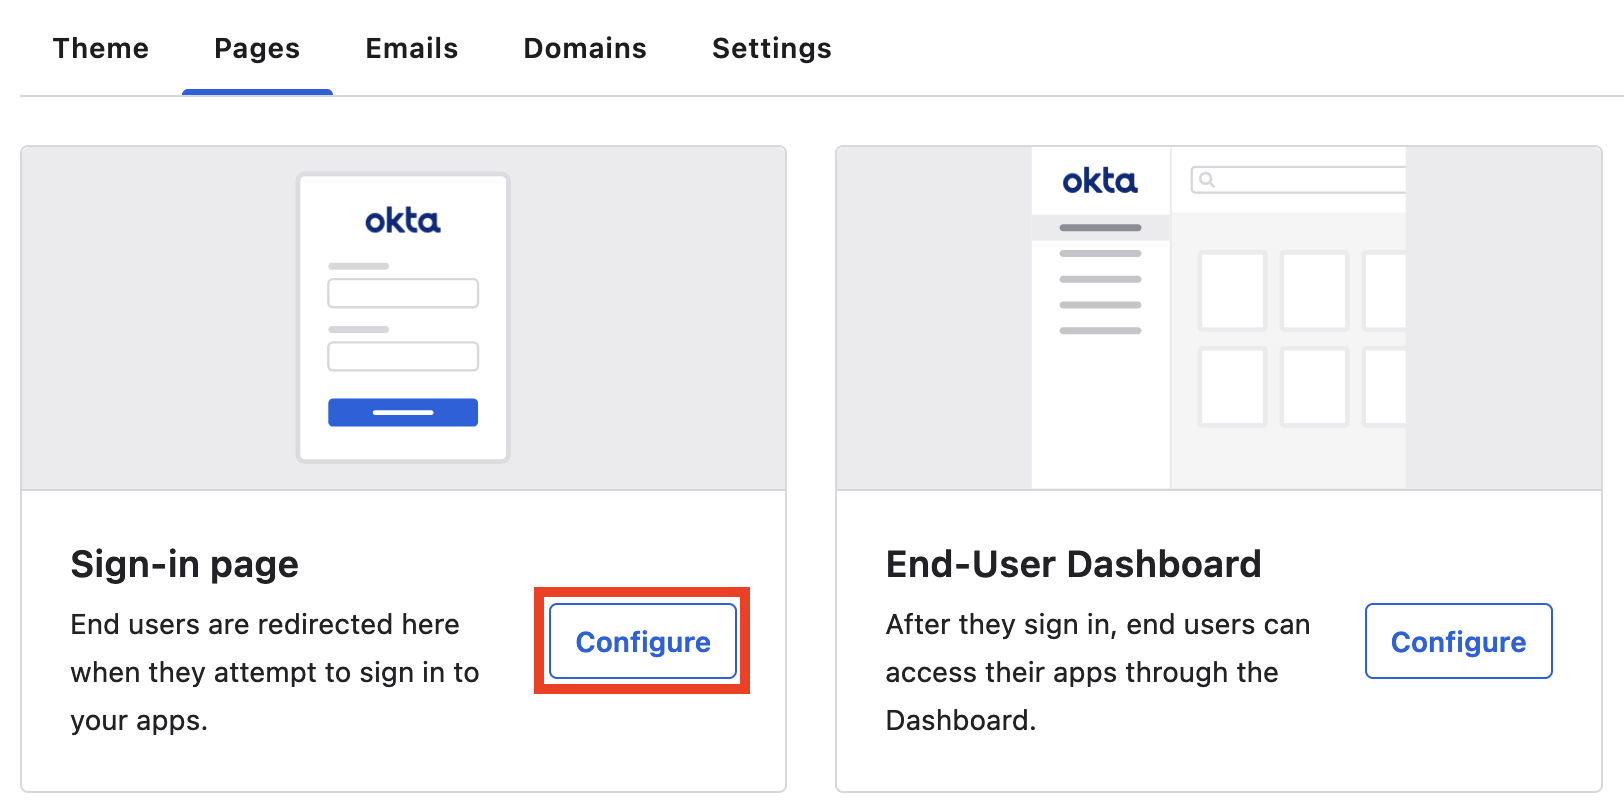Click the blue submit button in sign-in preview
This screenshot has width=1624, height=812.
pos(403,412)
